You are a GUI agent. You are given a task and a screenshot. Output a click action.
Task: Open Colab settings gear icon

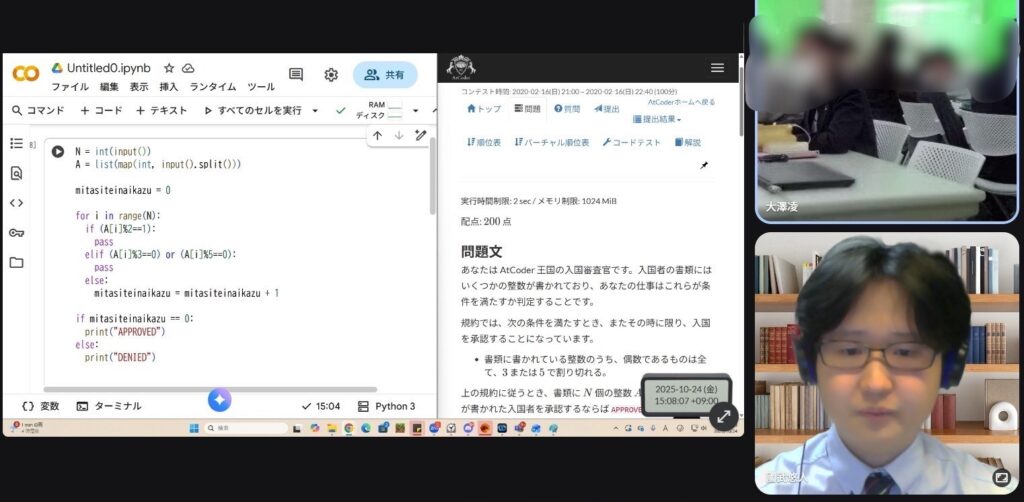[x=331, y=75]
